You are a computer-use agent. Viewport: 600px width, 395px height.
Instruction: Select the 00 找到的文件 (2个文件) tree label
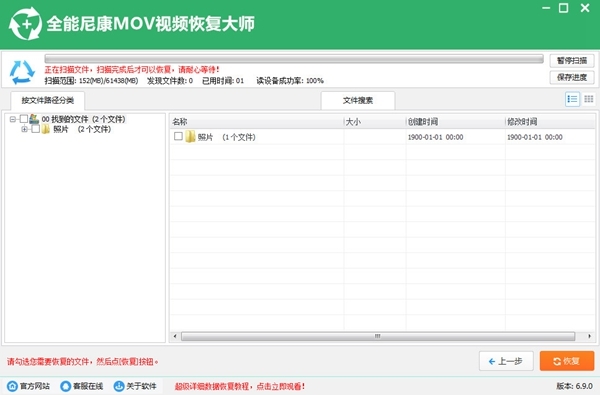(83, 119)
